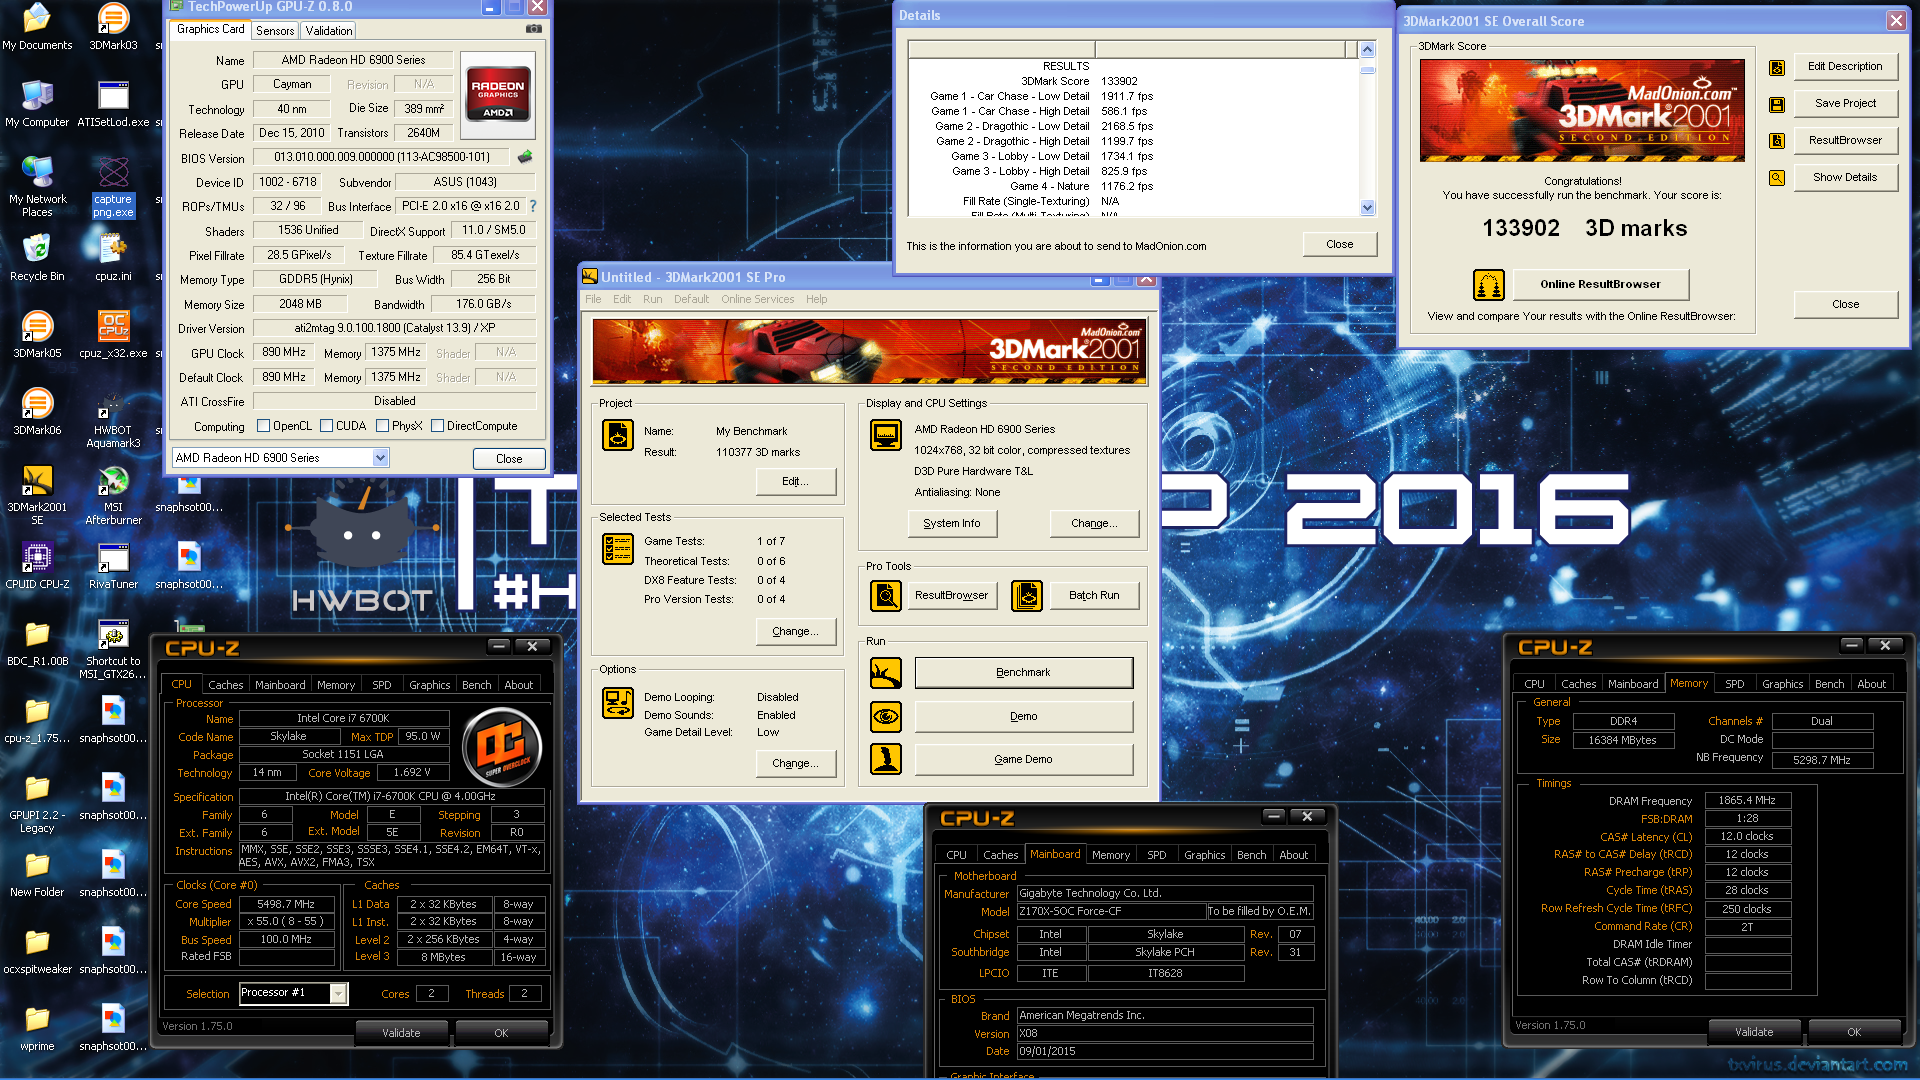Click the Radeon Graphics logo in GPU-Z
This screenshot has height=1080, width=1920.
498,96
